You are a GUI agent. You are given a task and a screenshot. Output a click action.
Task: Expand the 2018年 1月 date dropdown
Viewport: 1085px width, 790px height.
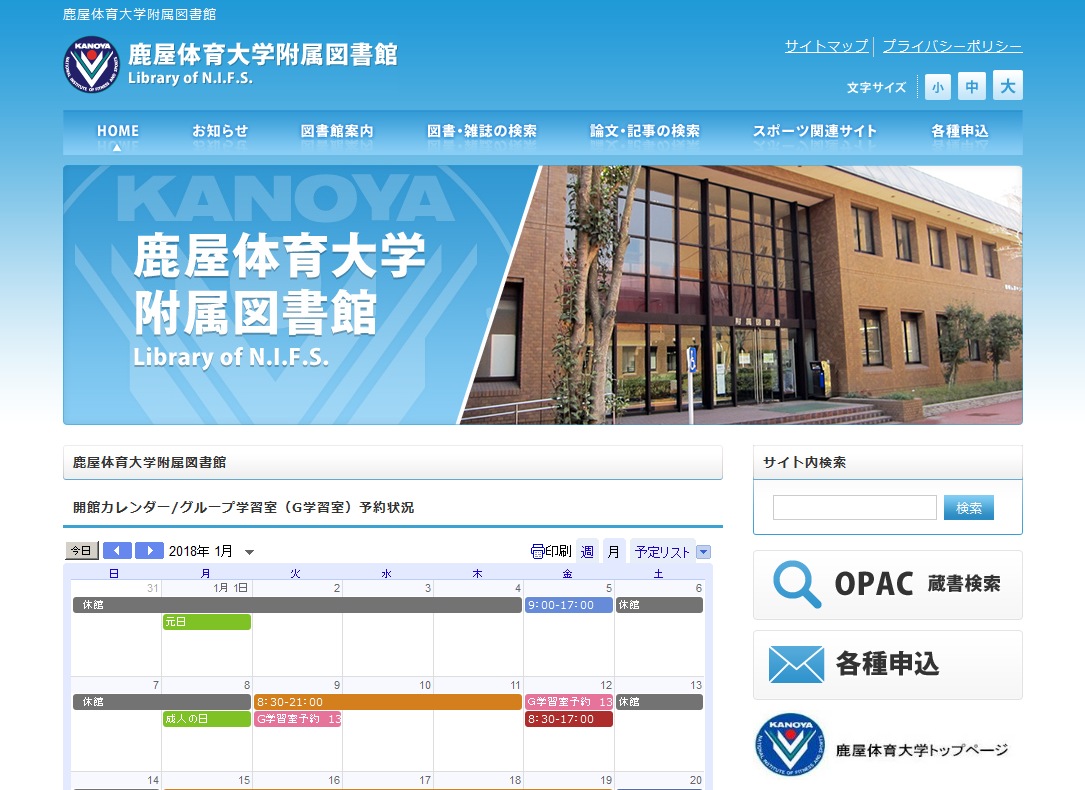pyautogui.click(x=250, y=552)
